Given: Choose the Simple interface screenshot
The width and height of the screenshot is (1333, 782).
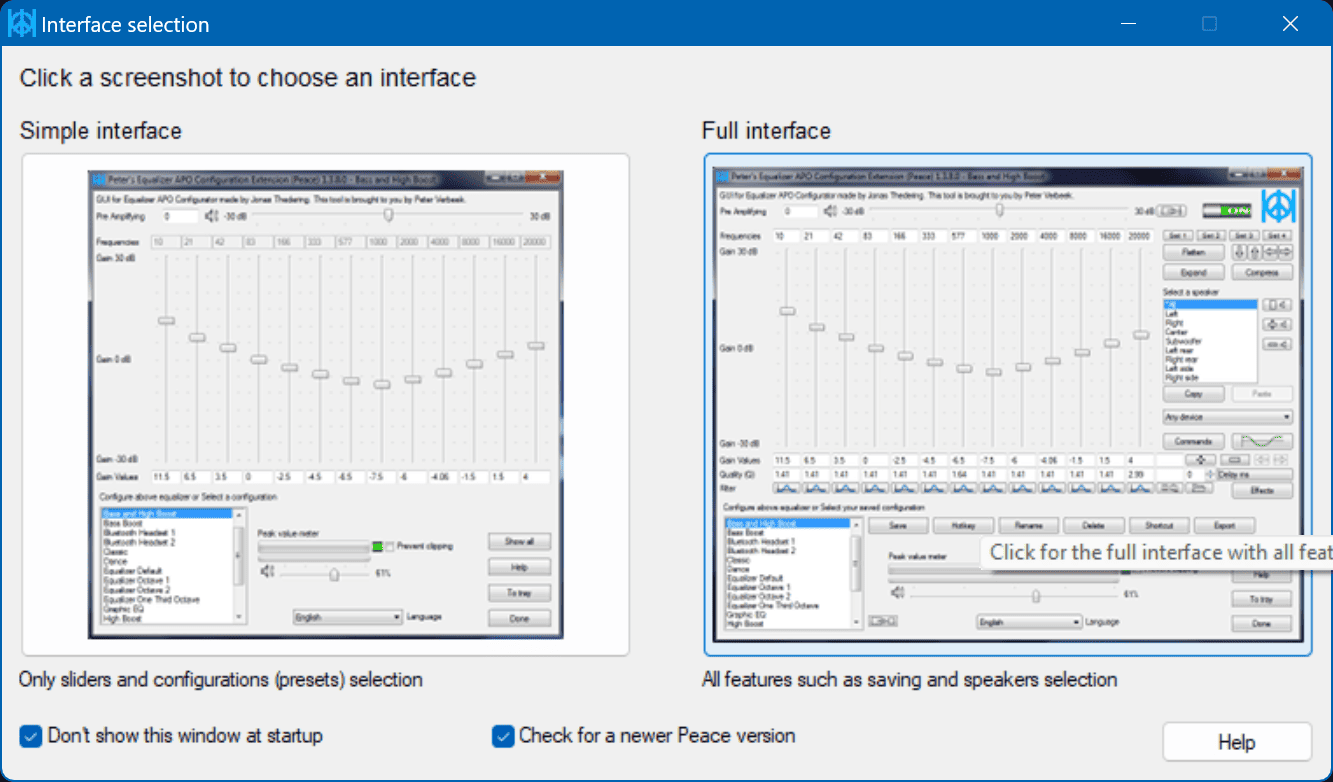Looking at the screenshot, I should point(325,404).
